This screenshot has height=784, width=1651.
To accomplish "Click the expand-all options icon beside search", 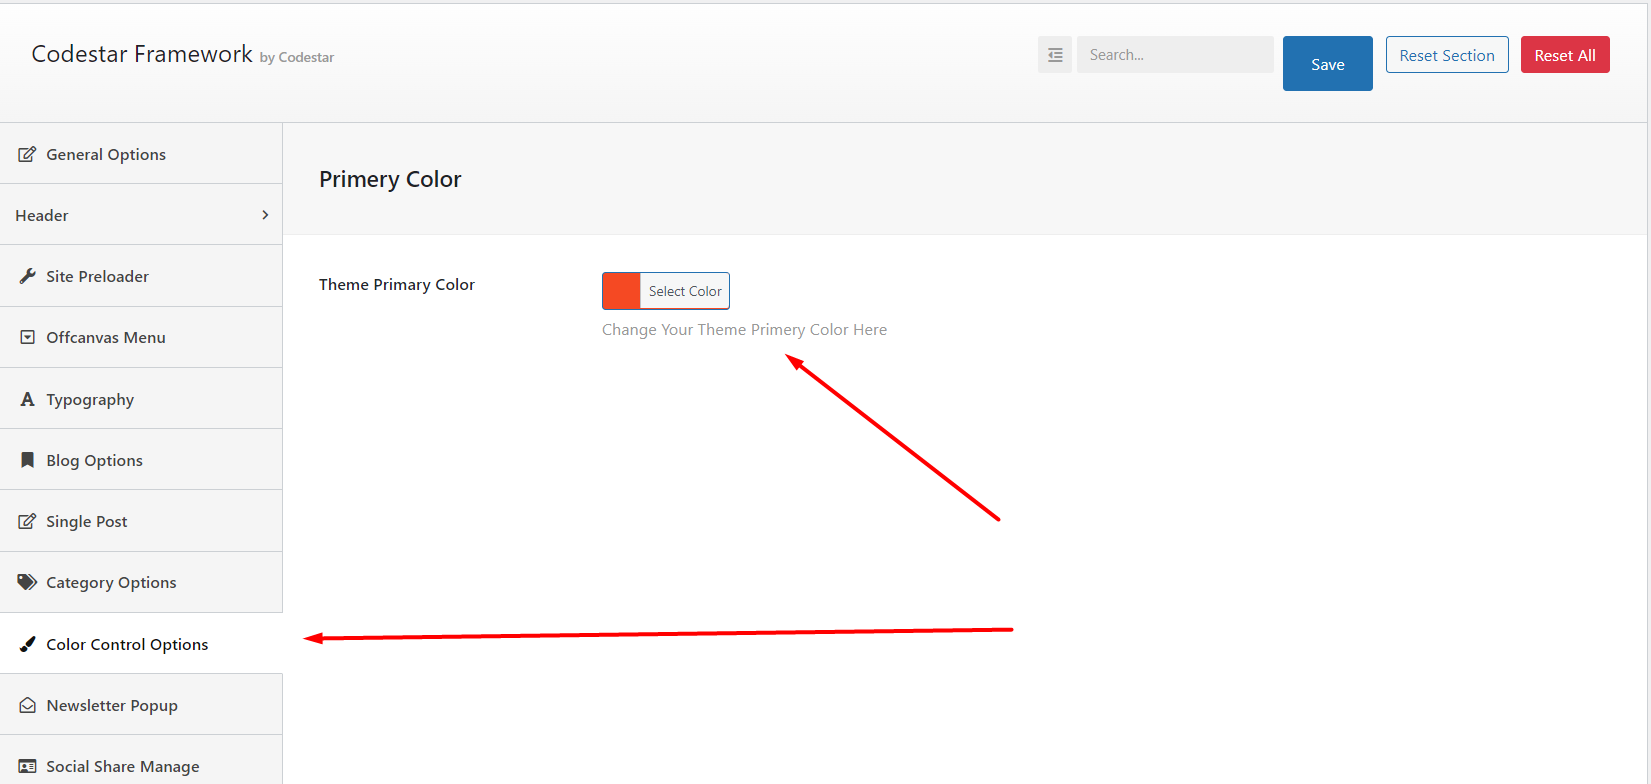I will tap(1055, 55).
